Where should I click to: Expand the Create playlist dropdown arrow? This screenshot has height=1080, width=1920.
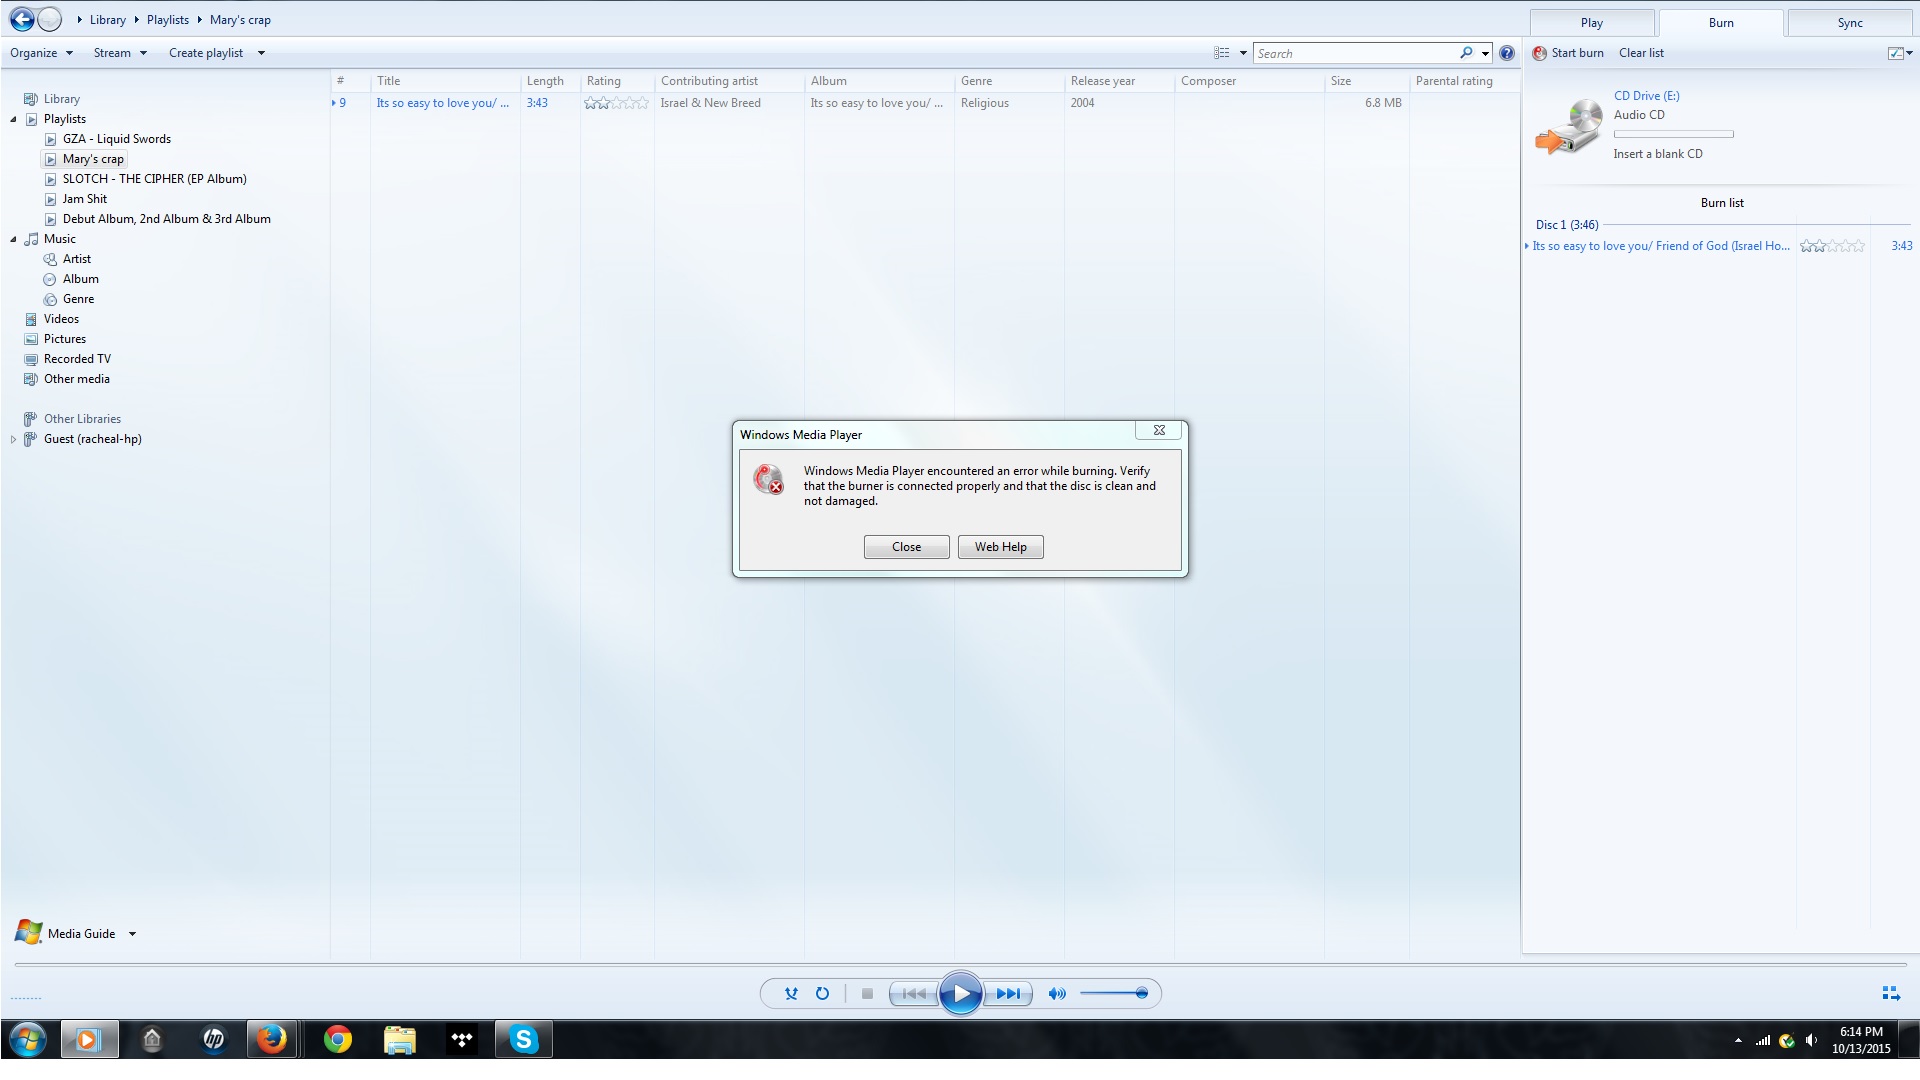[x=261, y=53]
